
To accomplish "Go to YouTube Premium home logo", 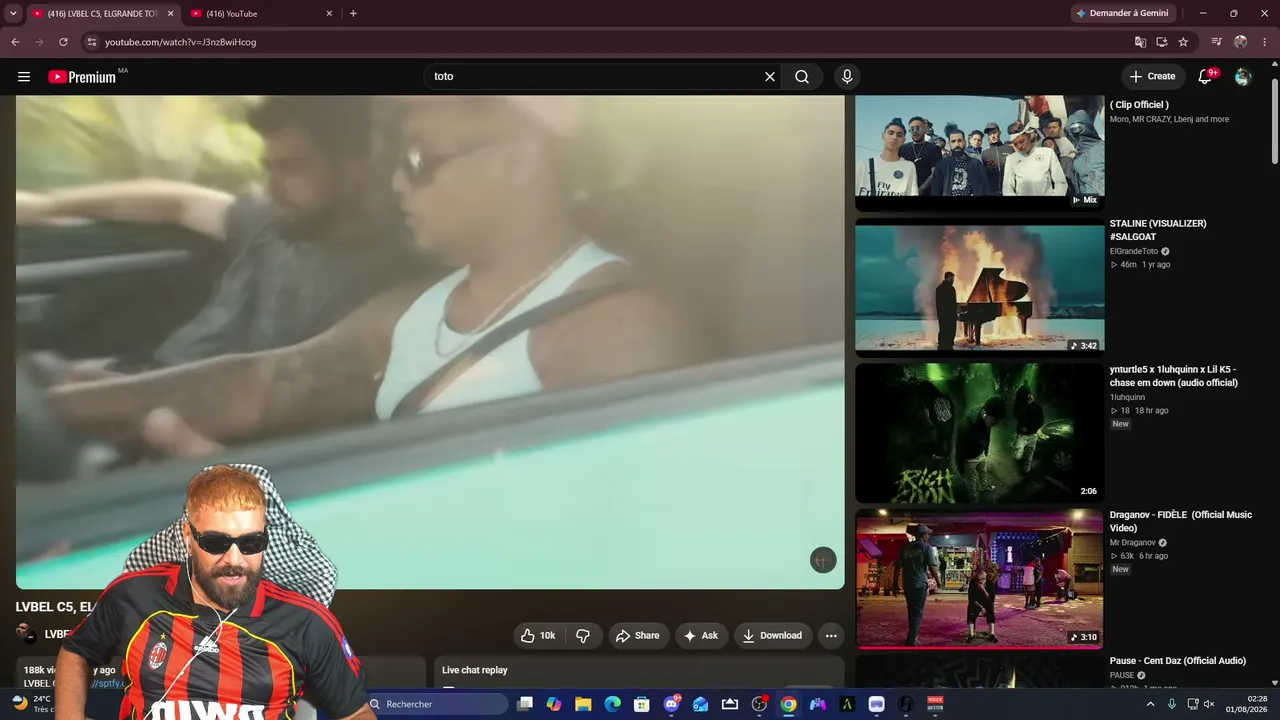I will (x=82, y=77).
